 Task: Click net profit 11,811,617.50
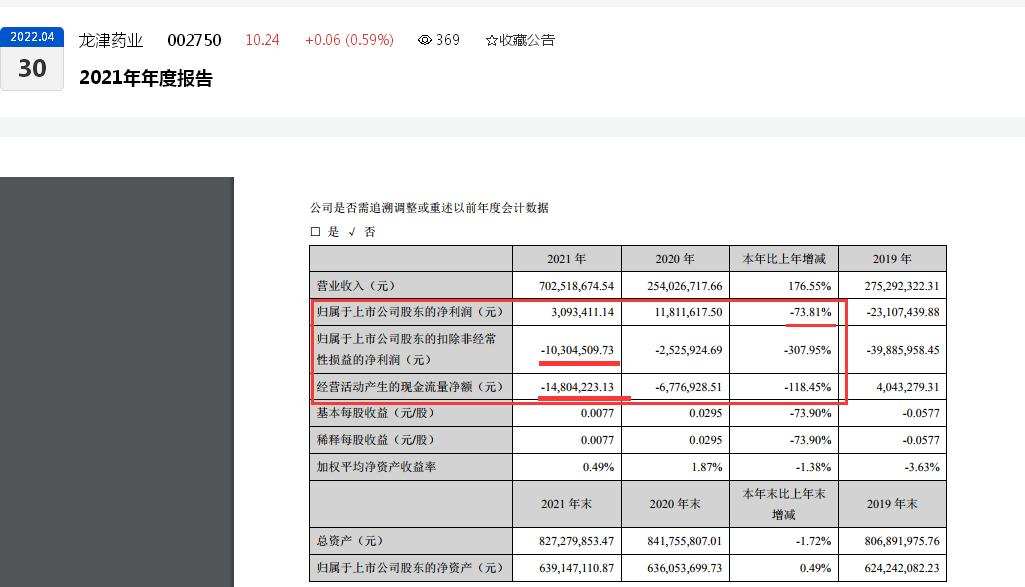click(x=688, y=312)
